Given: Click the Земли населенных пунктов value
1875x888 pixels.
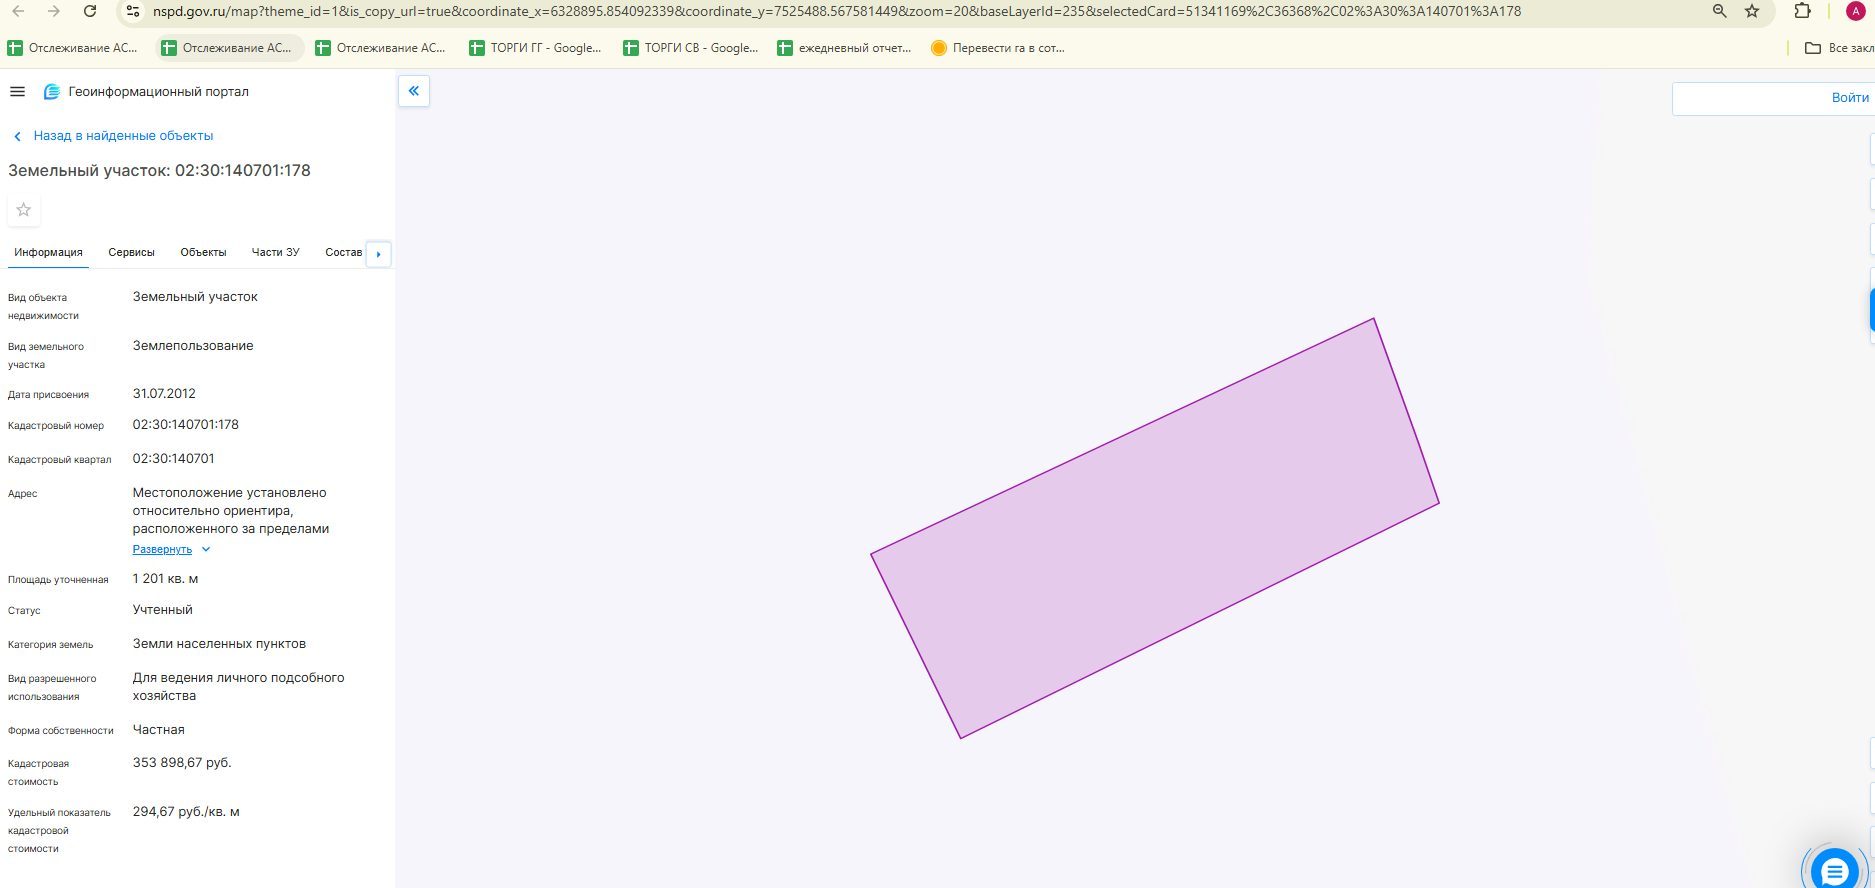Looking at the screenshot, I should pyautogui.click(x=219, y=644).
